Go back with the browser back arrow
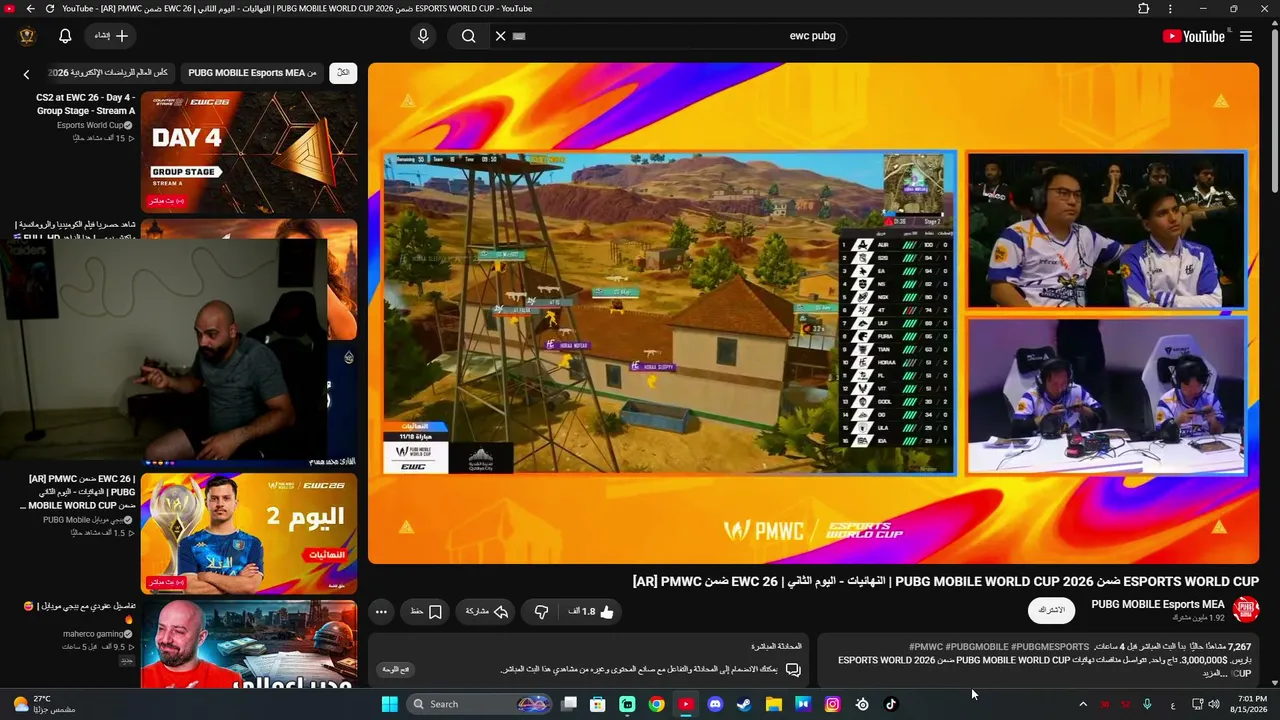 click(30, 9)
